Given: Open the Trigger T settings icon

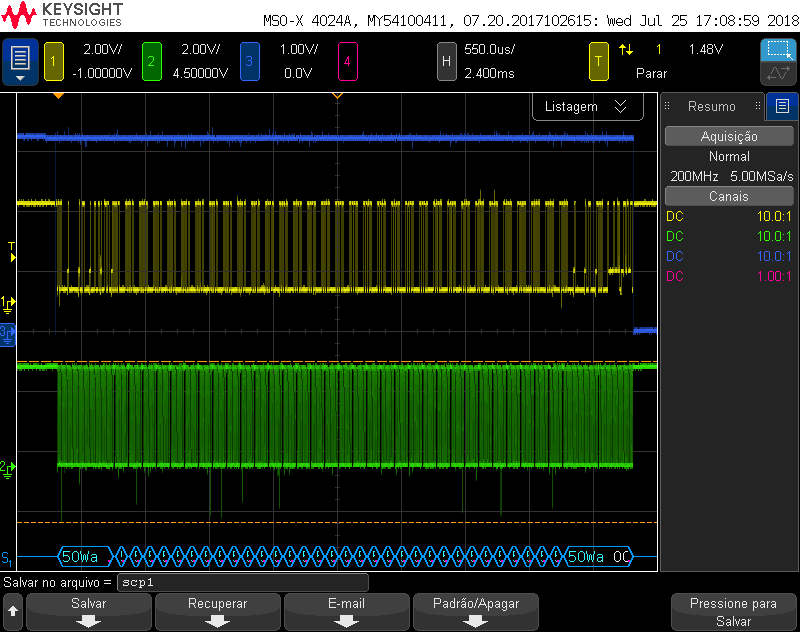Looking at the screenshot, I should point(598,62).
